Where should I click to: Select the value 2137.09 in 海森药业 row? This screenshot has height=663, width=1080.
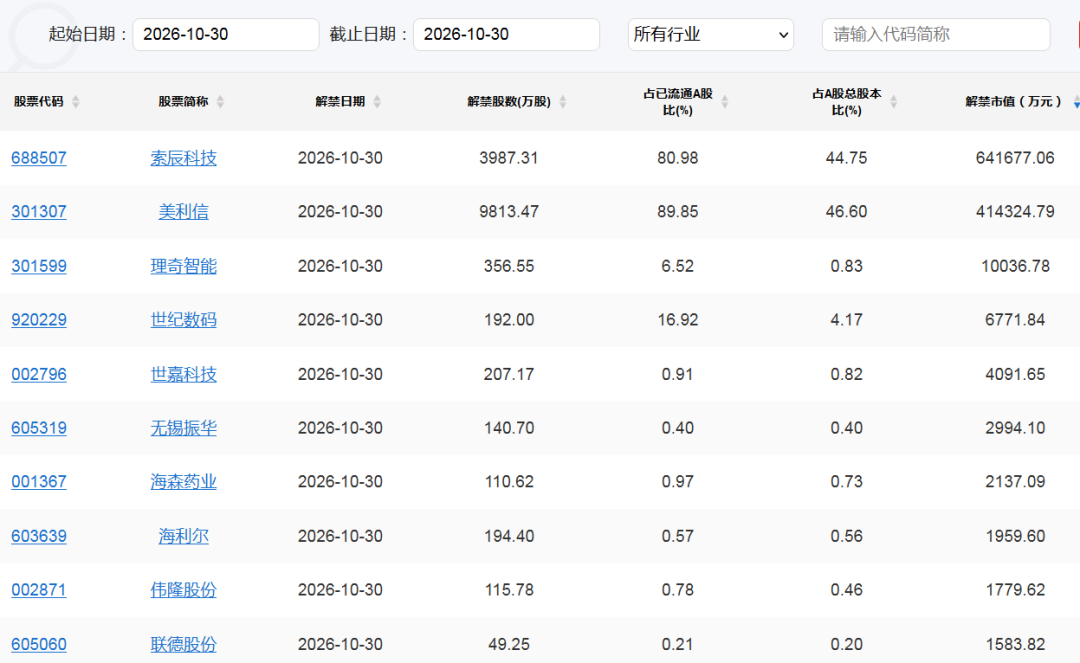(1015, 481)
